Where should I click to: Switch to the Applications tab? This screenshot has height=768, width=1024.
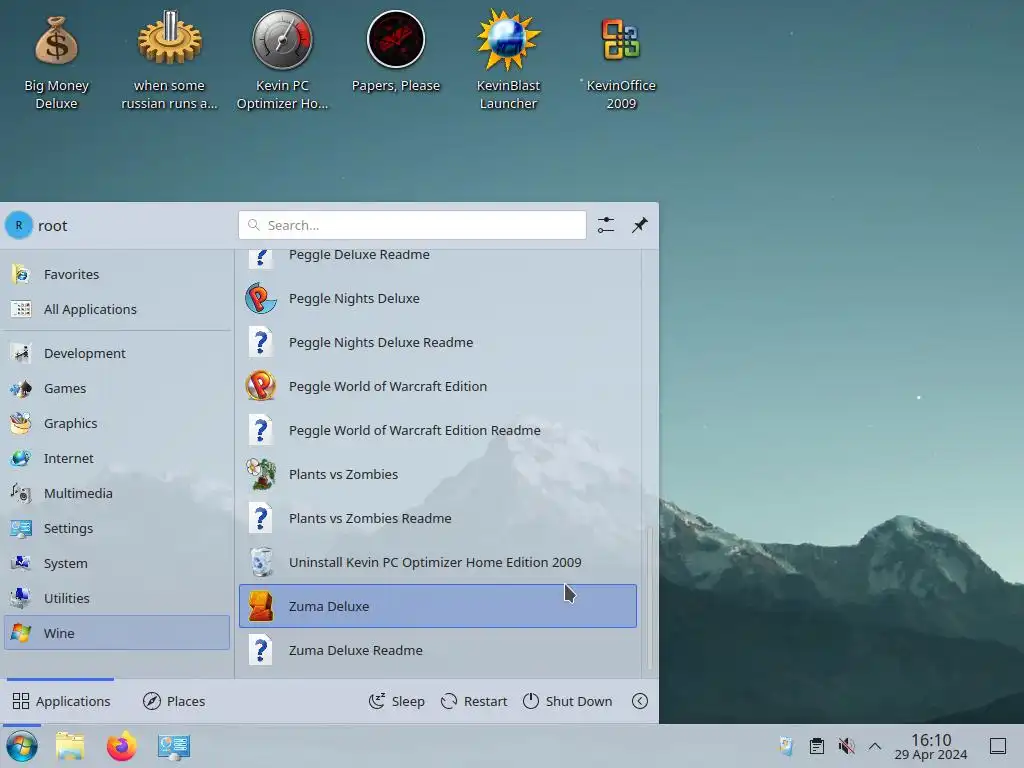[x=61, y=701]
